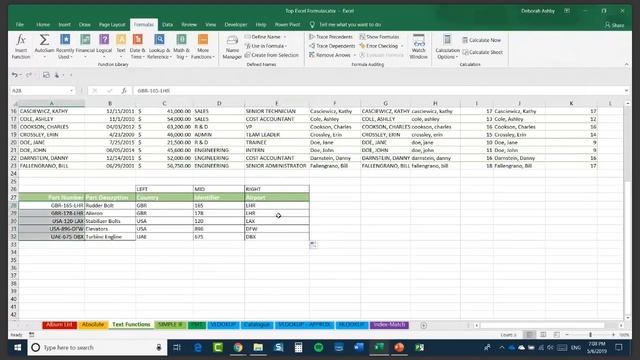This screenshot has width=640, height=360.
Task: Click Remove Arrows
Action: (330, 55)
